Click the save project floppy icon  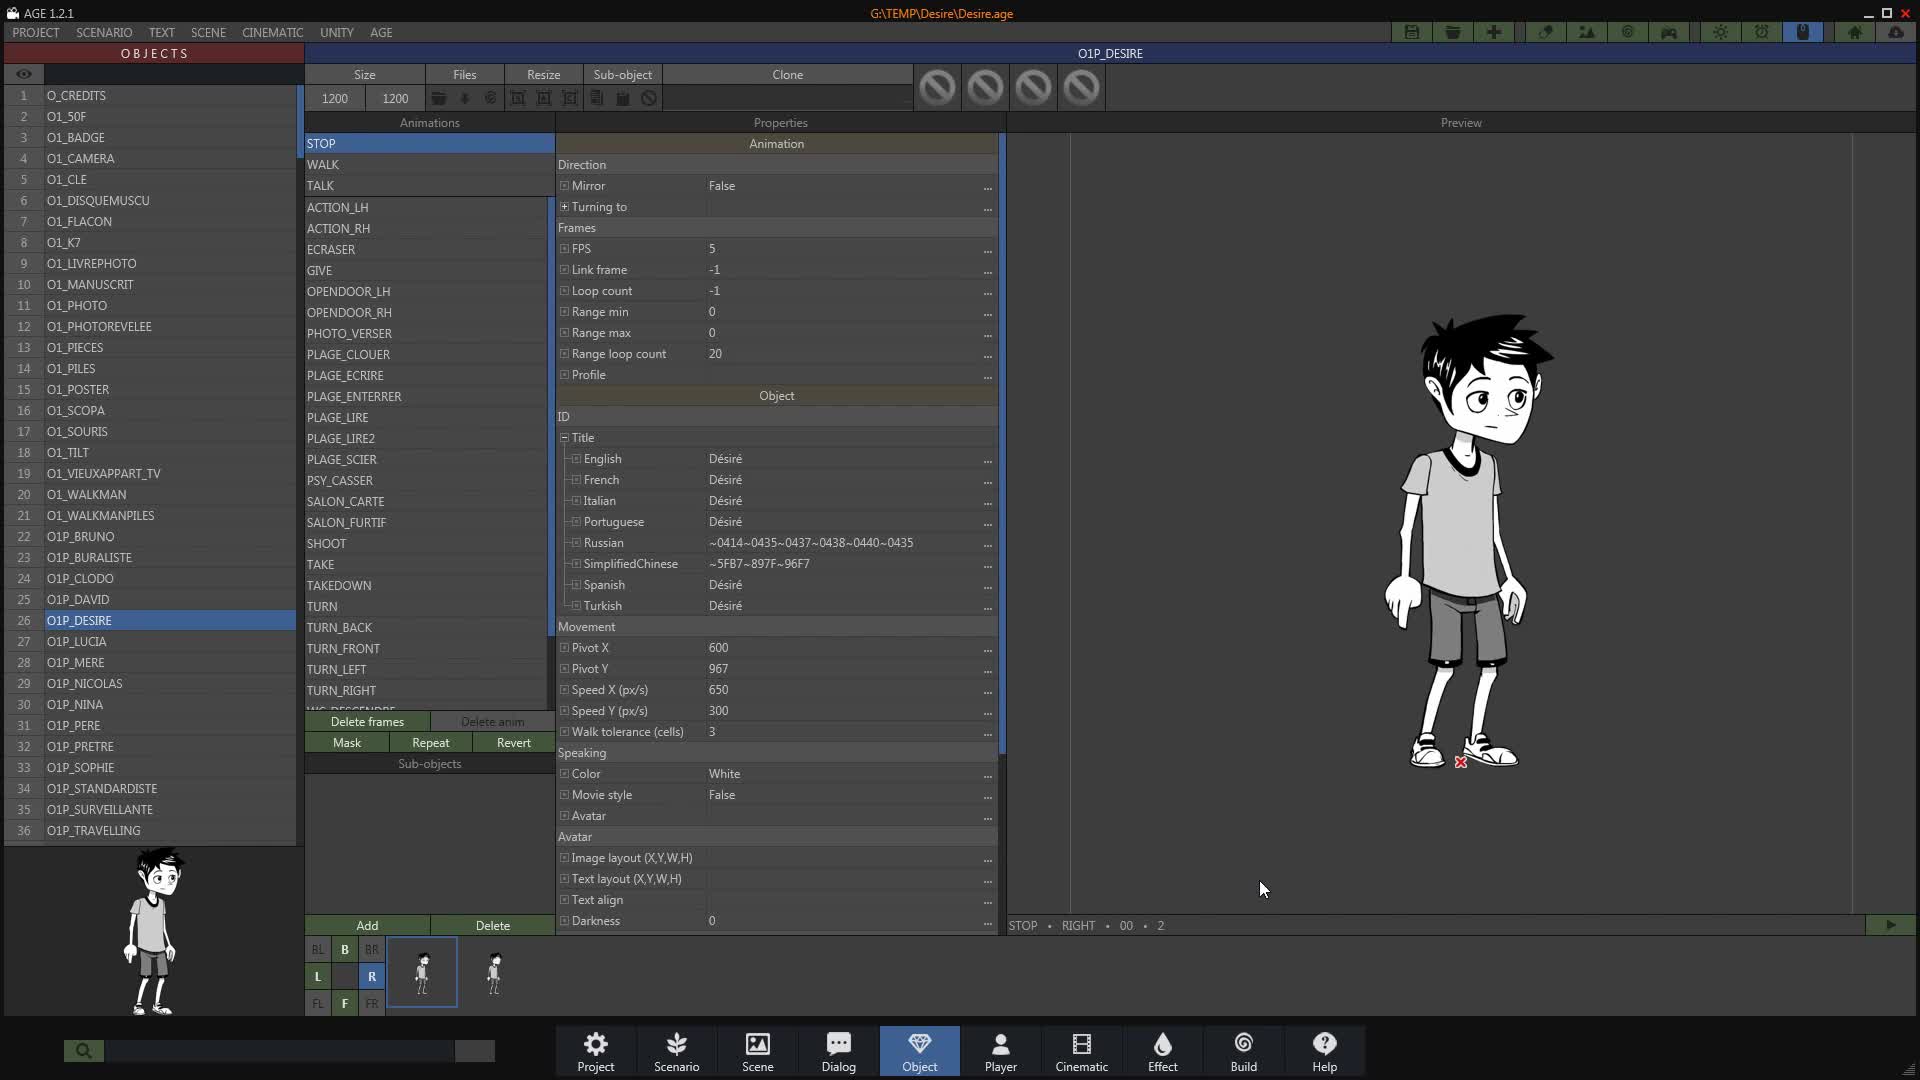1412,32
